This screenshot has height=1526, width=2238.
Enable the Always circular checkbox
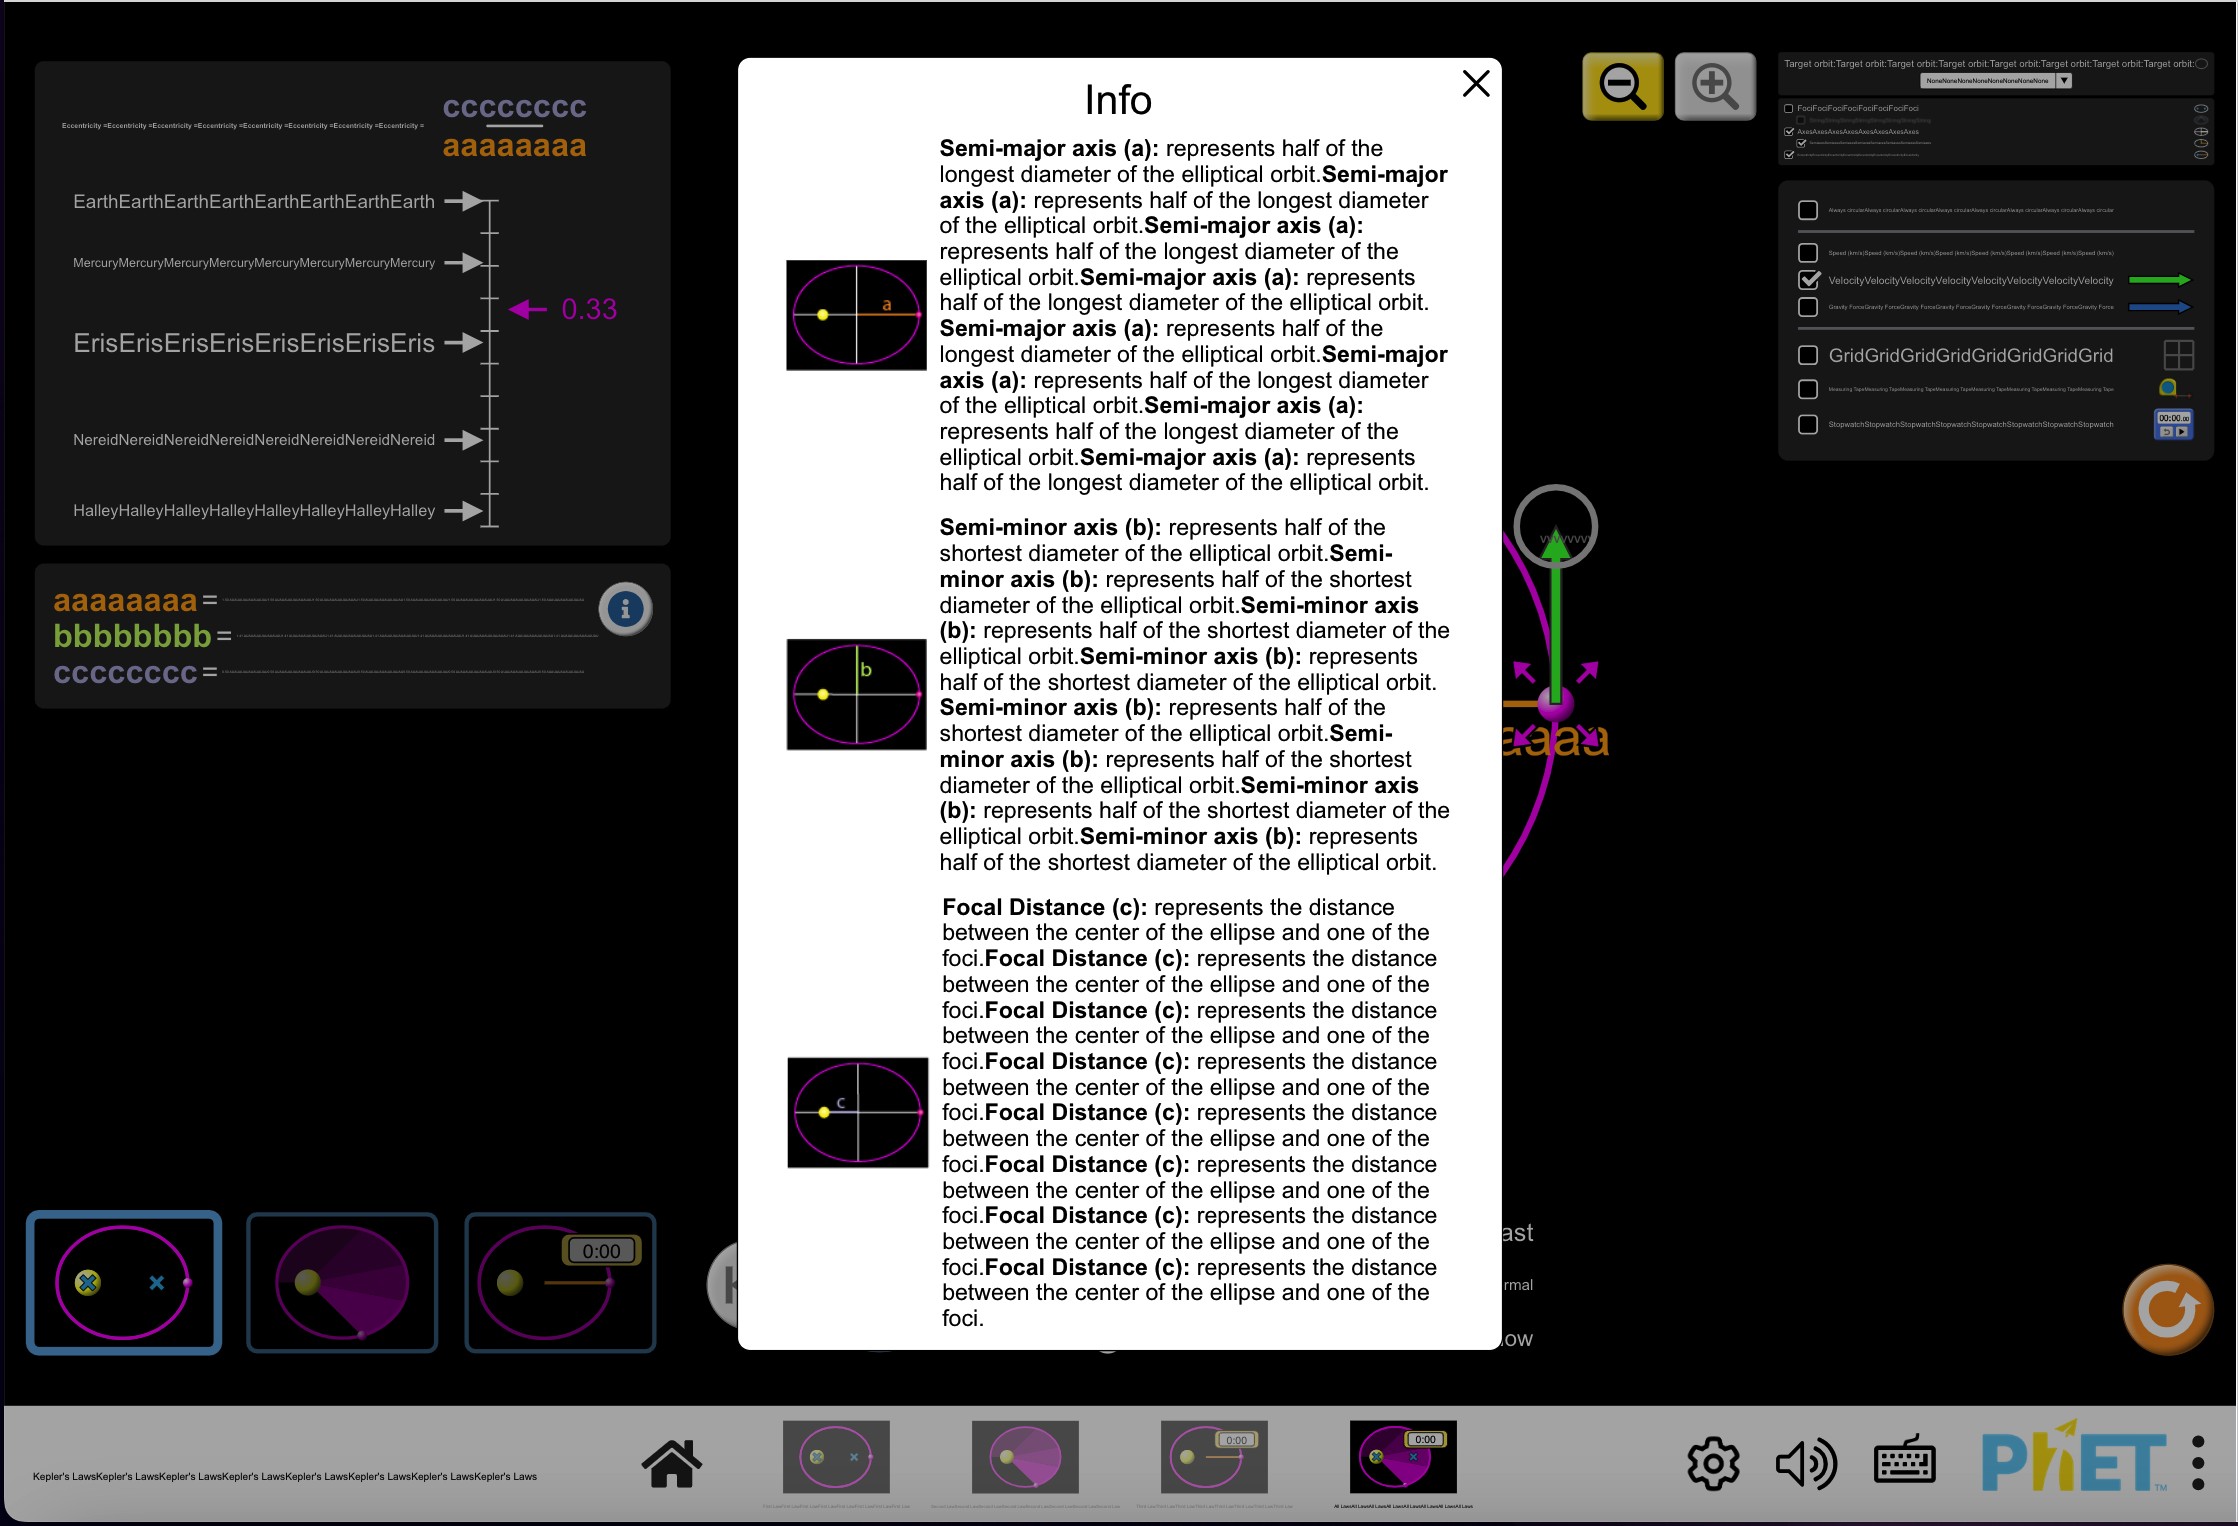point(1808,210)
